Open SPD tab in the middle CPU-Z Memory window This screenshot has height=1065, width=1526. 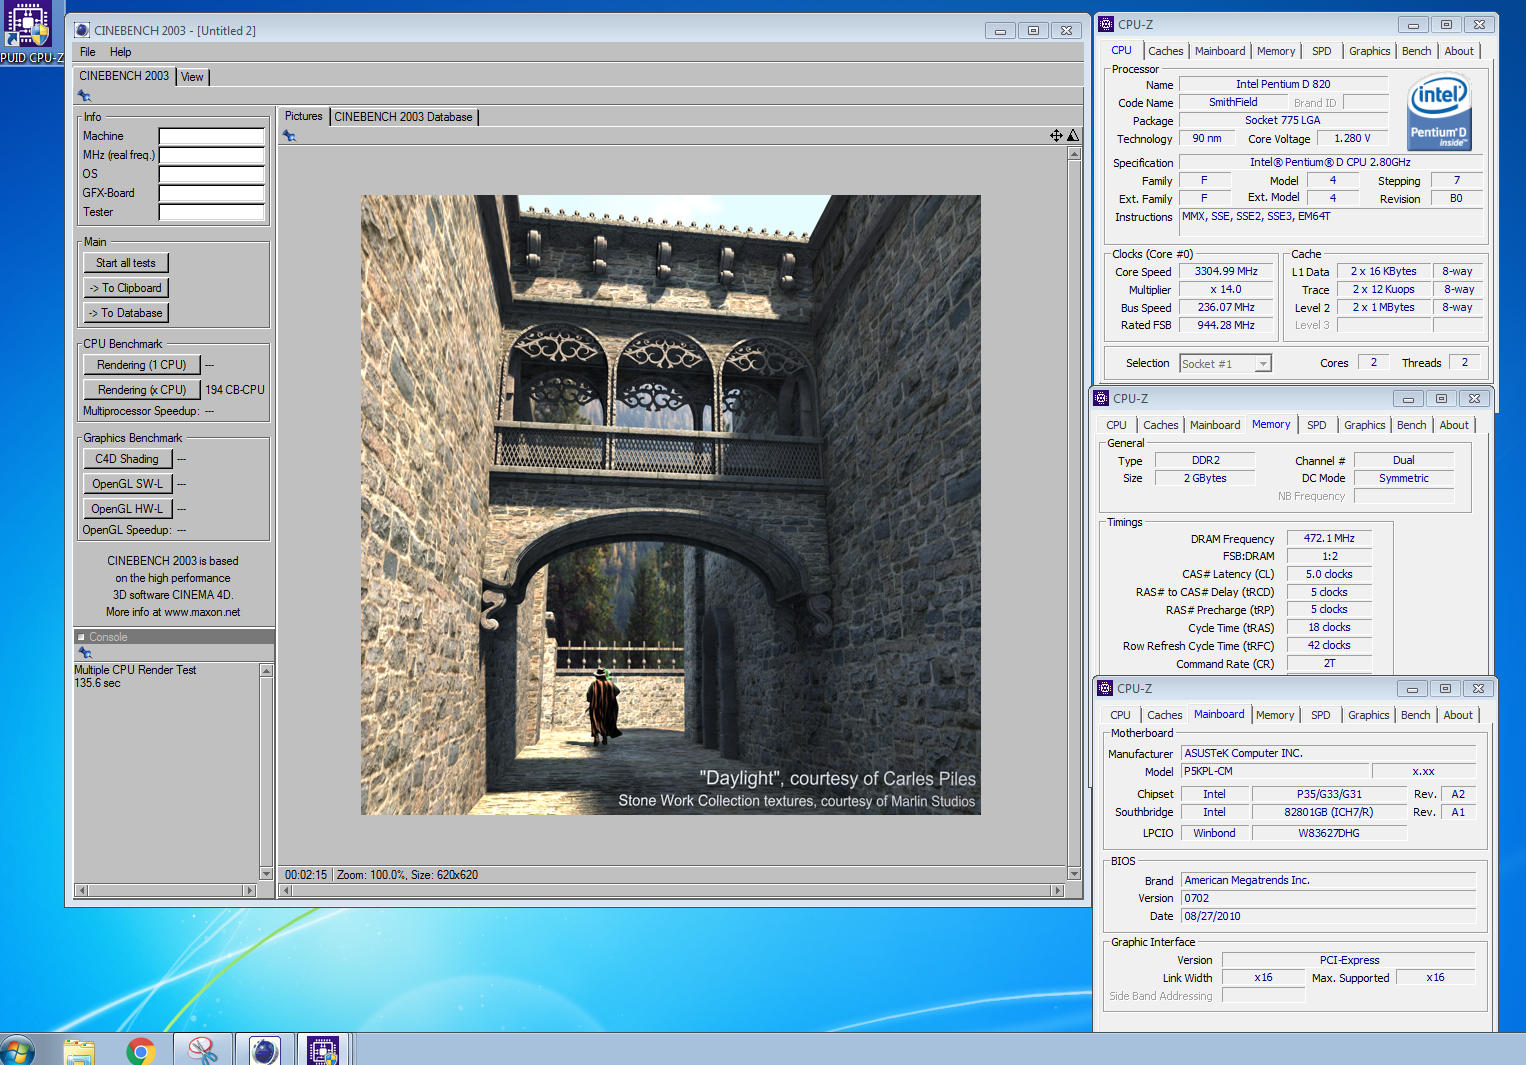point(1317,425)
